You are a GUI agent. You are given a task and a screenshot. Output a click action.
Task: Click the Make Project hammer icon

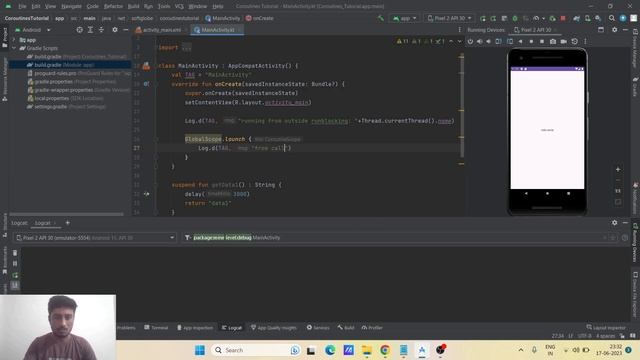coord(381,18)
